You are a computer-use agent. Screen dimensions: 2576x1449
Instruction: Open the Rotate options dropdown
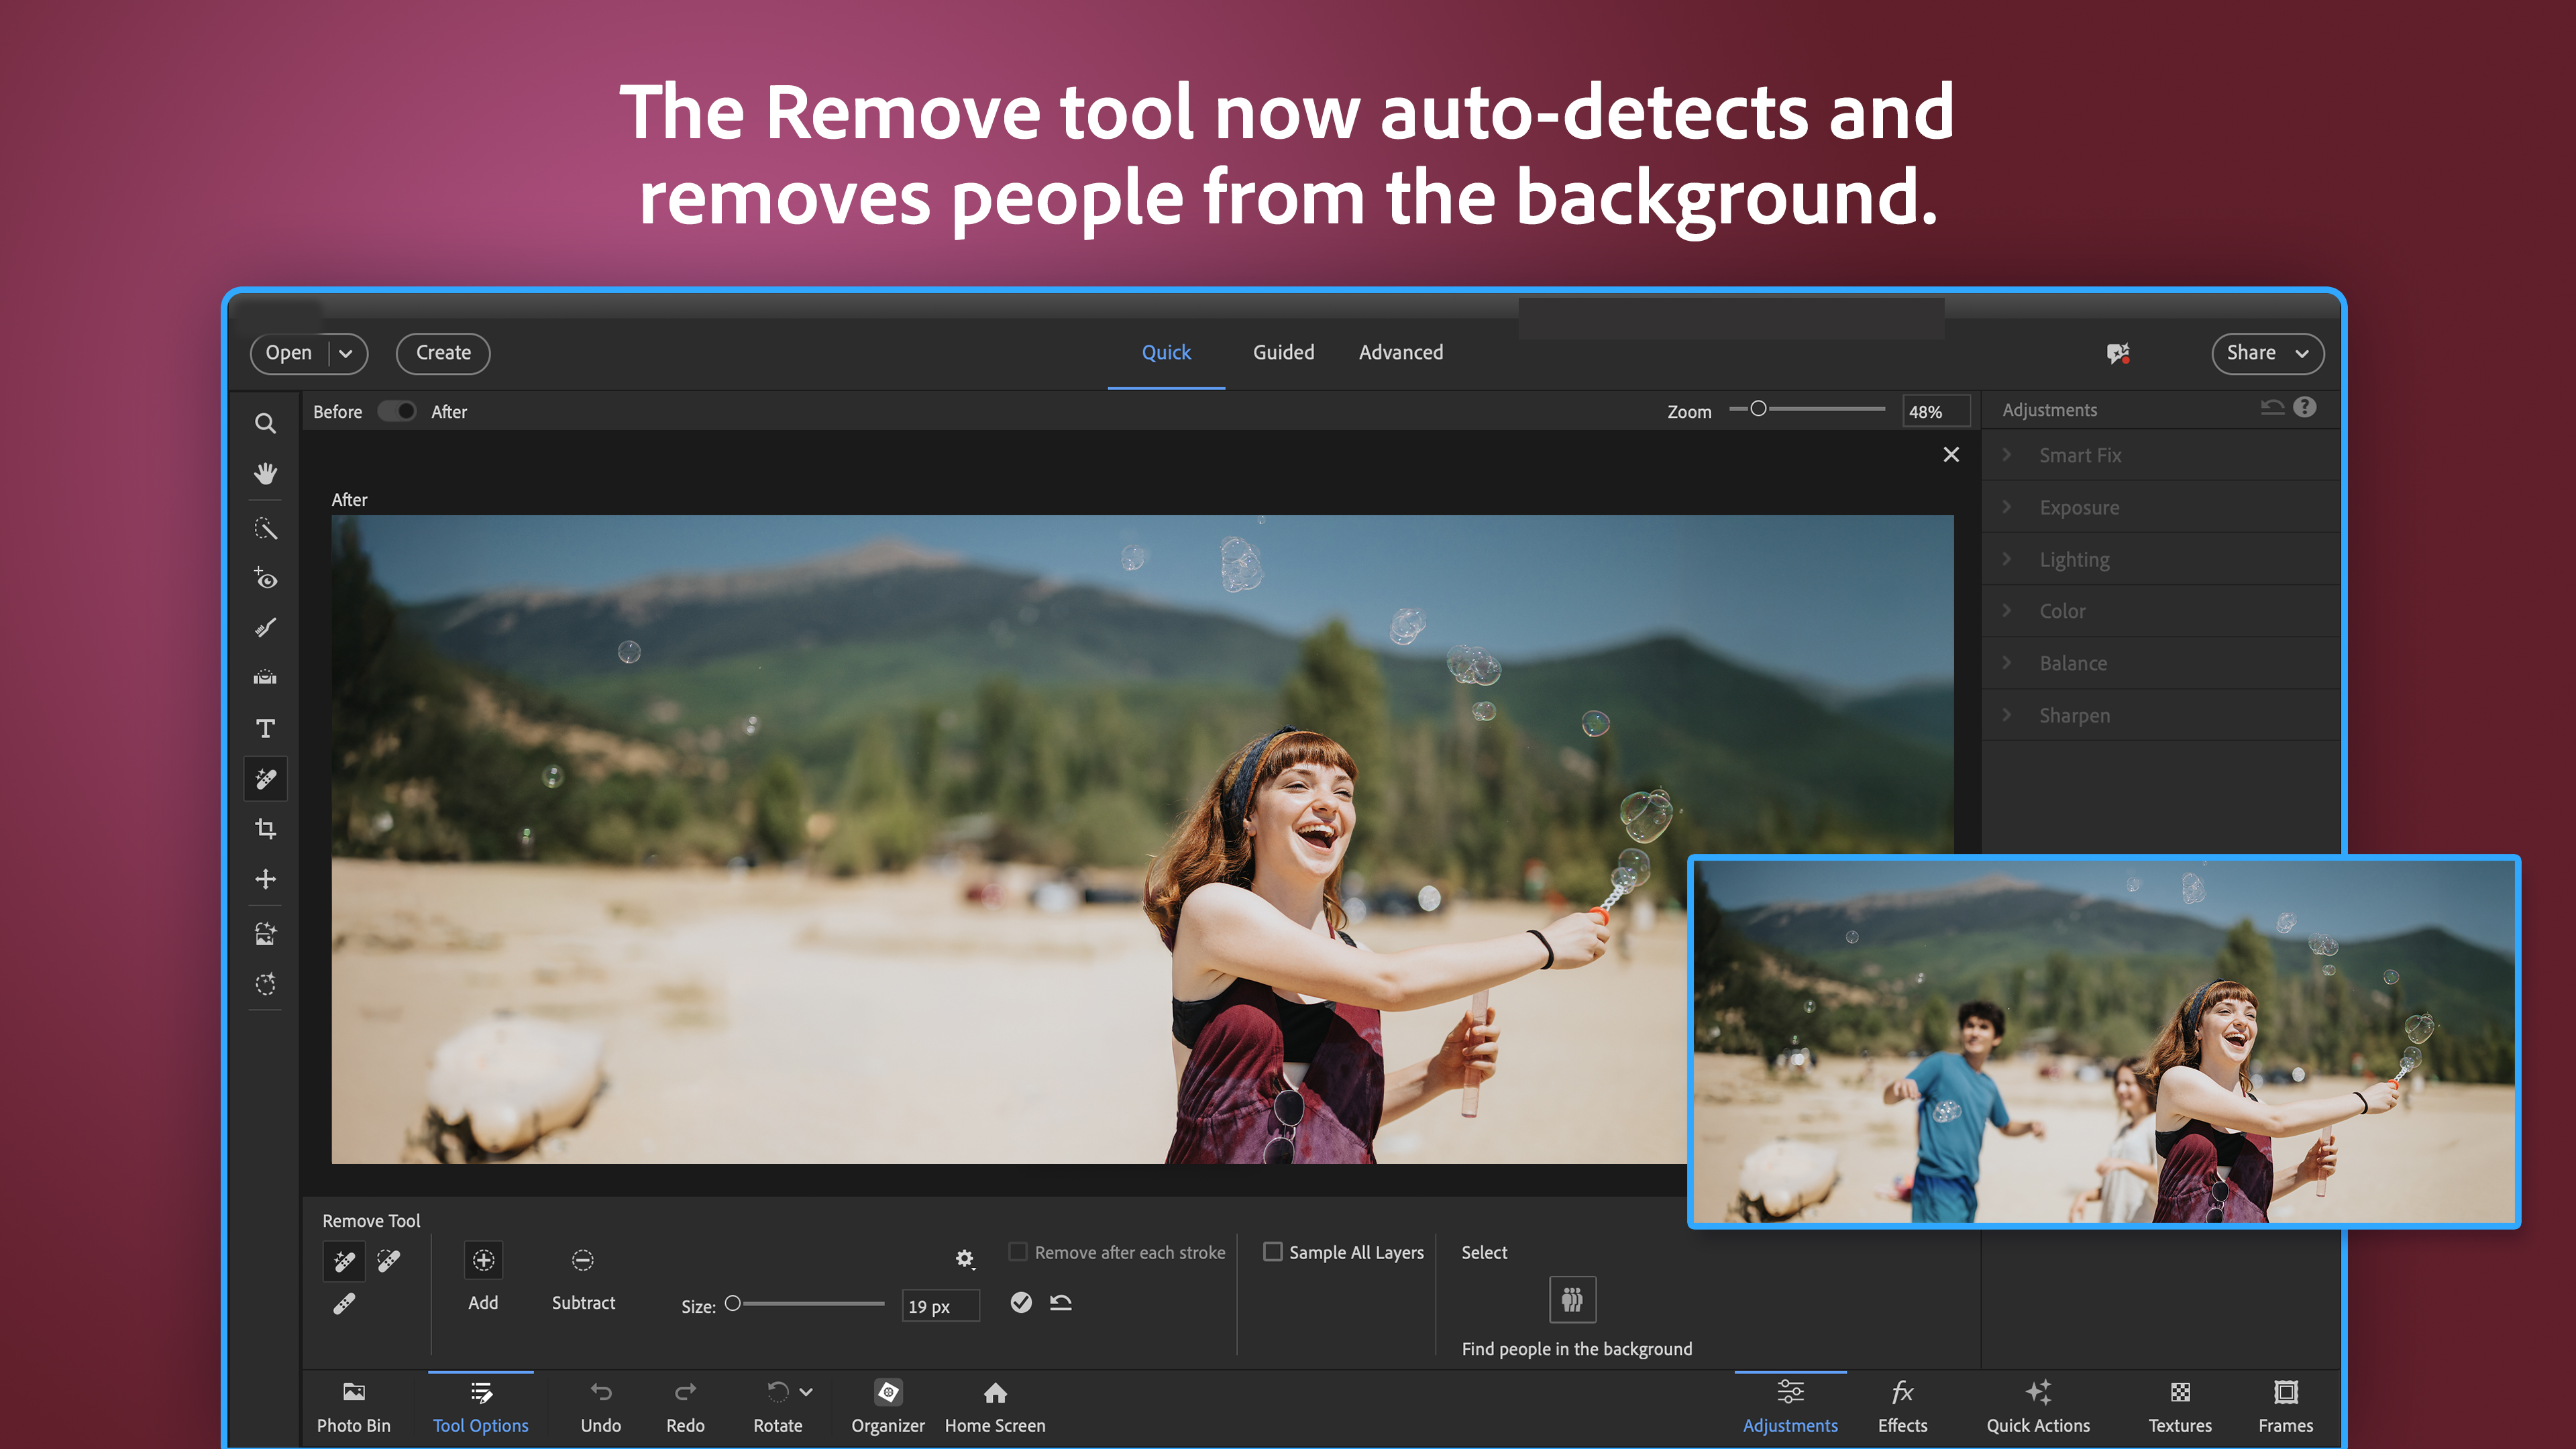tap(806, 1391)
